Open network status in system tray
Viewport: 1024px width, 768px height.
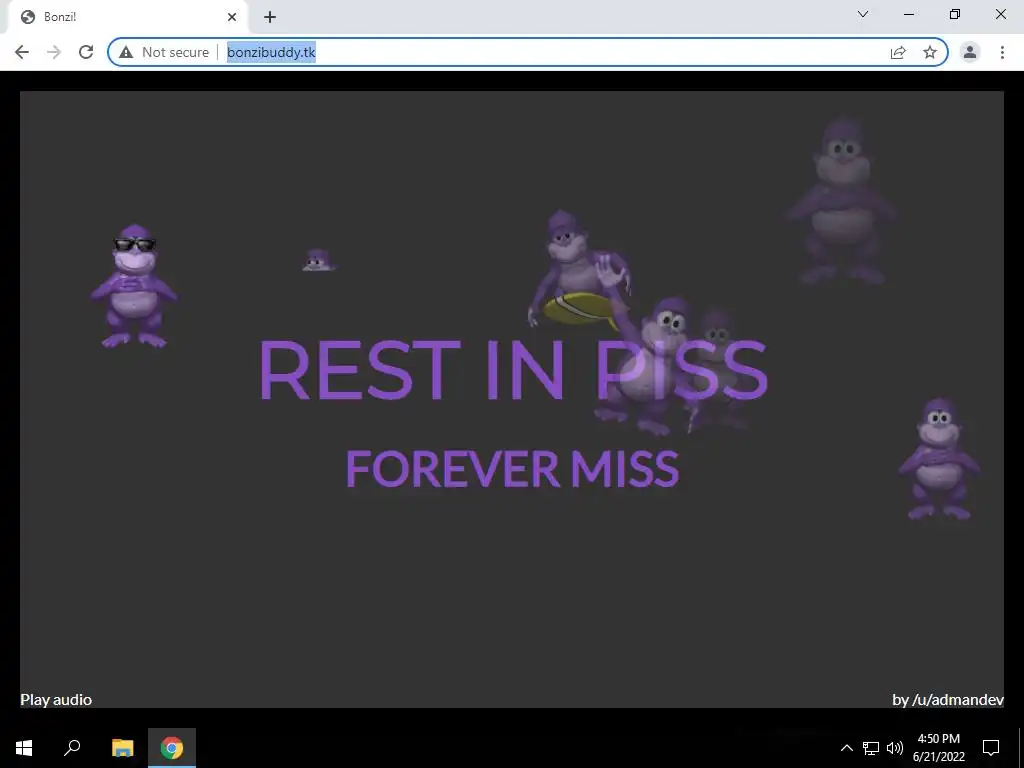(871, 748)
